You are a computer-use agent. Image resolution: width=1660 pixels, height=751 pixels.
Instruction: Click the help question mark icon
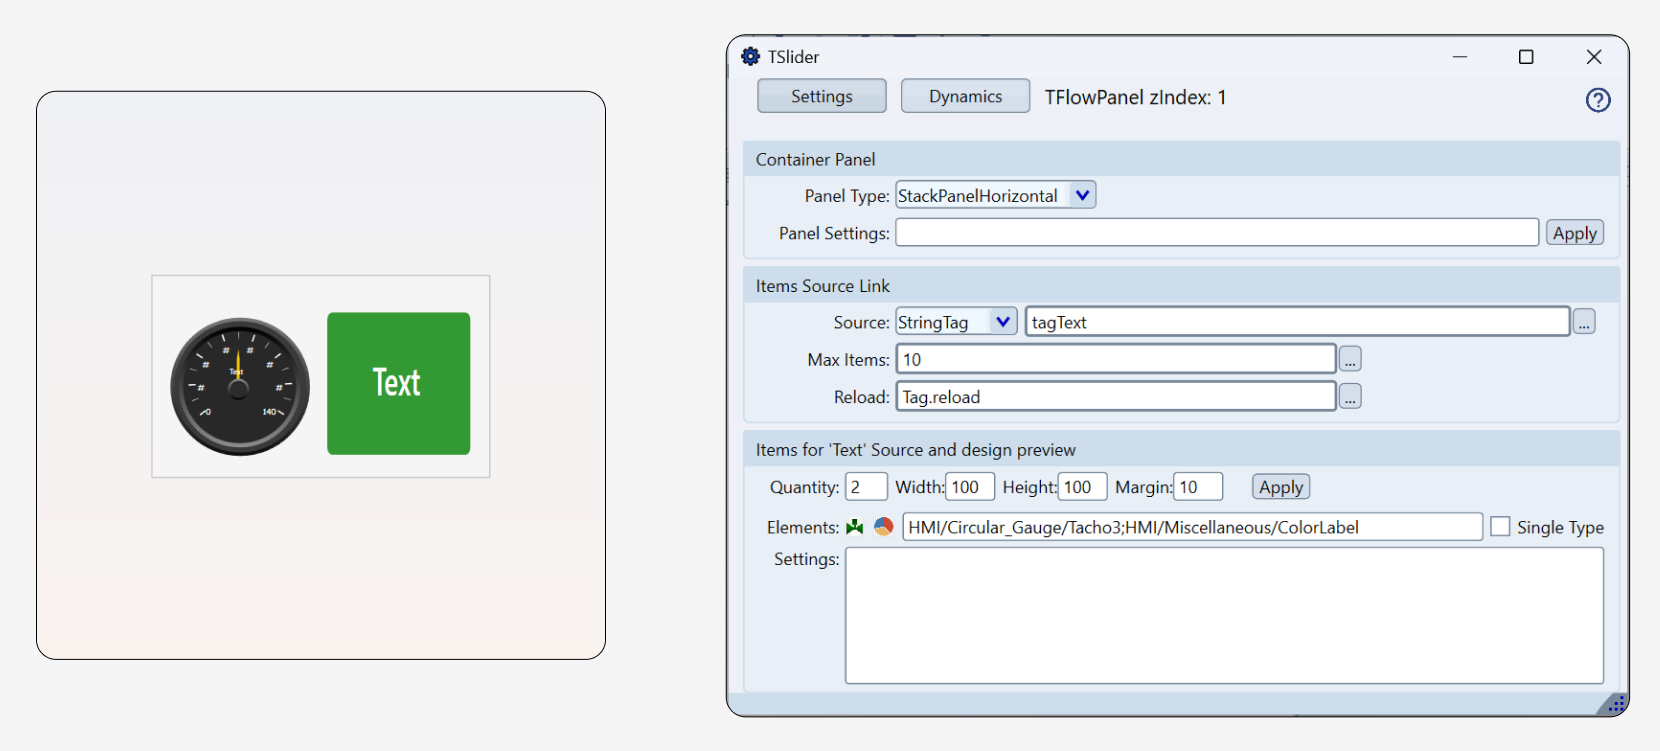click(x=1598, y=100)
